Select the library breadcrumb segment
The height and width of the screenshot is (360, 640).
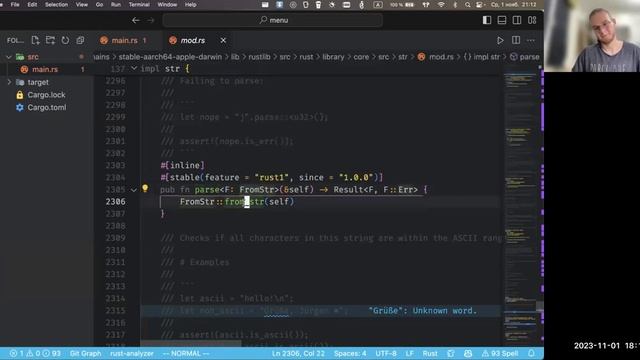(x=333, y=57)
